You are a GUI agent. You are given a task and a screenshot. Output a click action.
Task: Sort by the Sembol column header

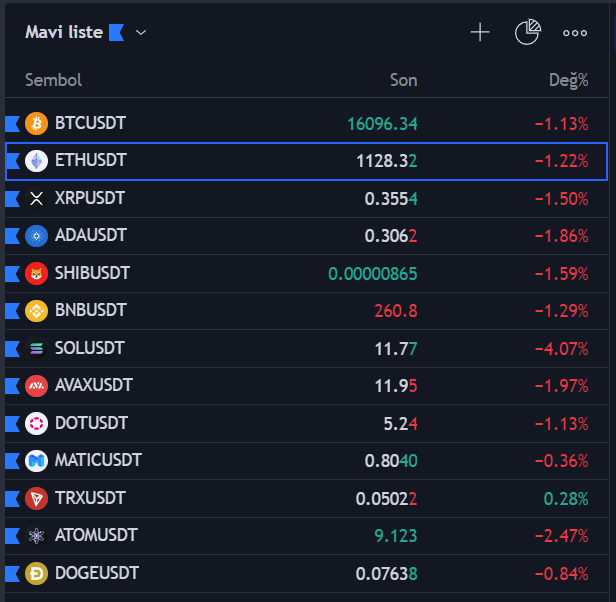point(53,80)
